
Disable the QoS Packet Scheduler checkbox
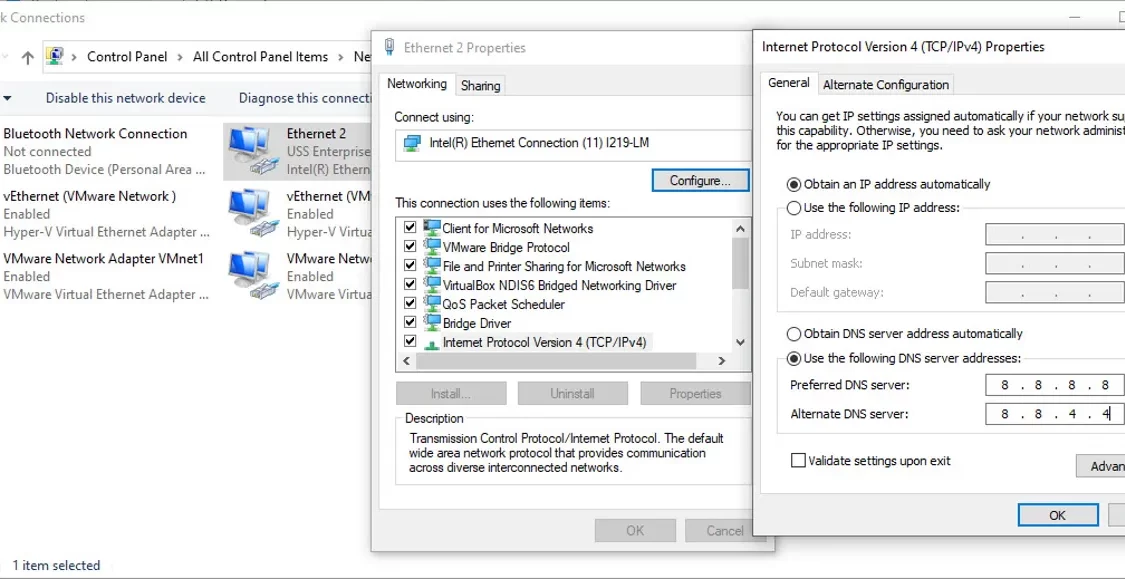click(410, 303)
